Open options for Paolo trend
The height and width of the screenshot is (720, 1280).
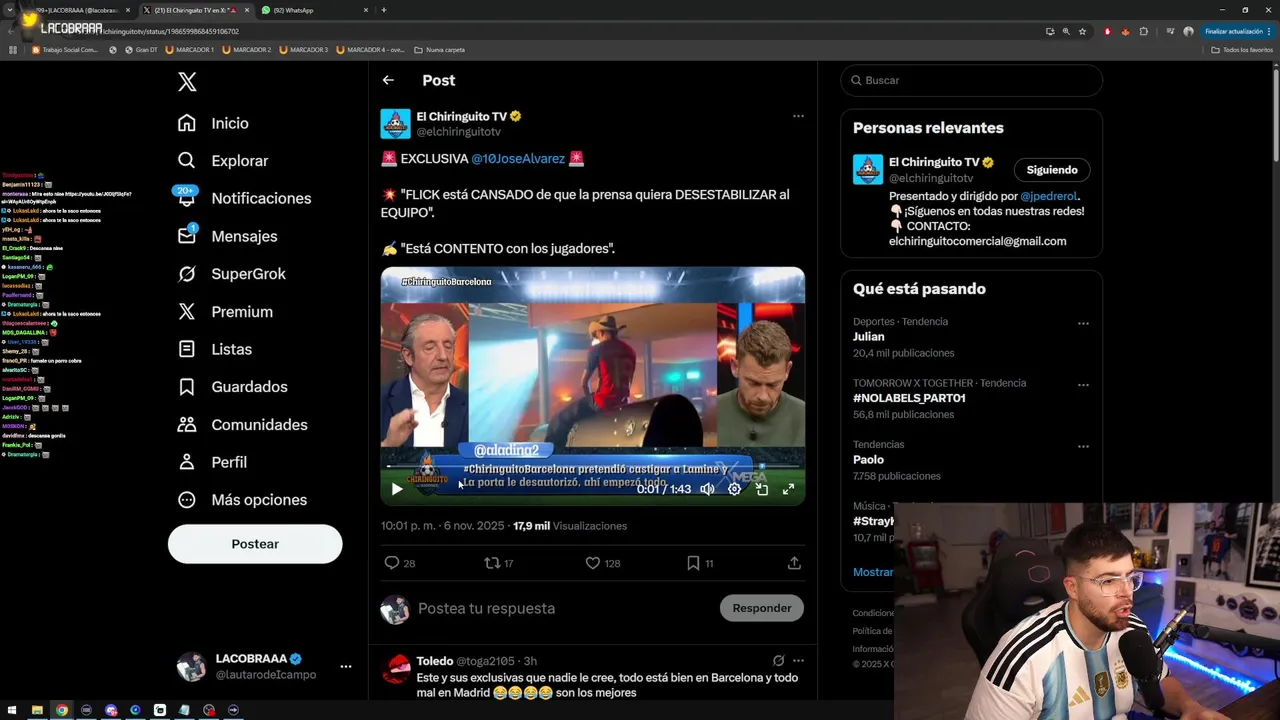[1083, 446]
